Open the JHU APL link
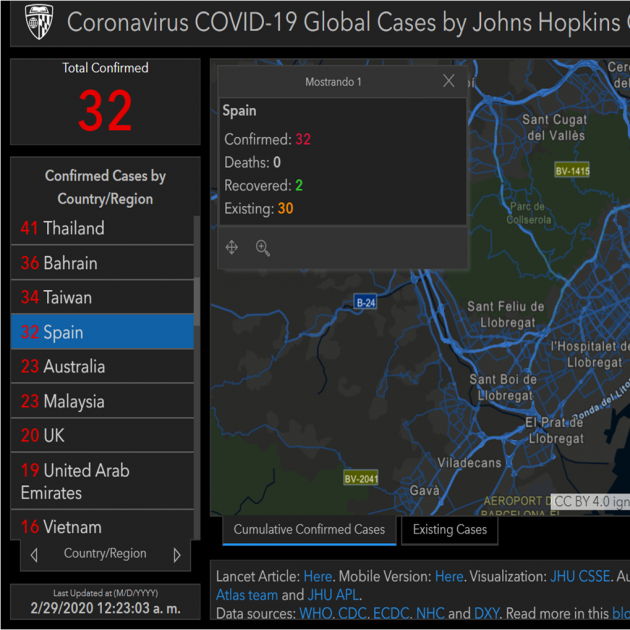Screen dimensions: 630x630 coord(333,595)
